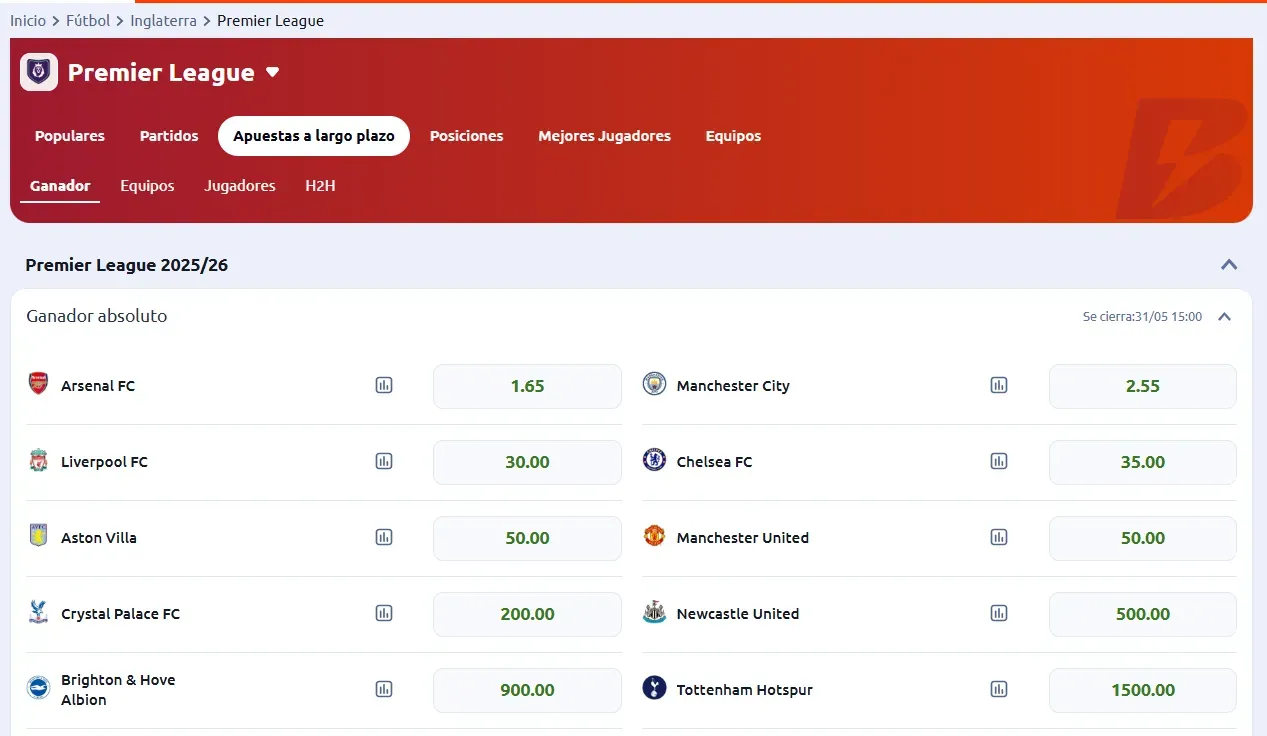Image resolution: width=1267 pixels, height=736 pixels.
Task: Open Newcastle United statistics icon
Action: click(x=999, y=613)
